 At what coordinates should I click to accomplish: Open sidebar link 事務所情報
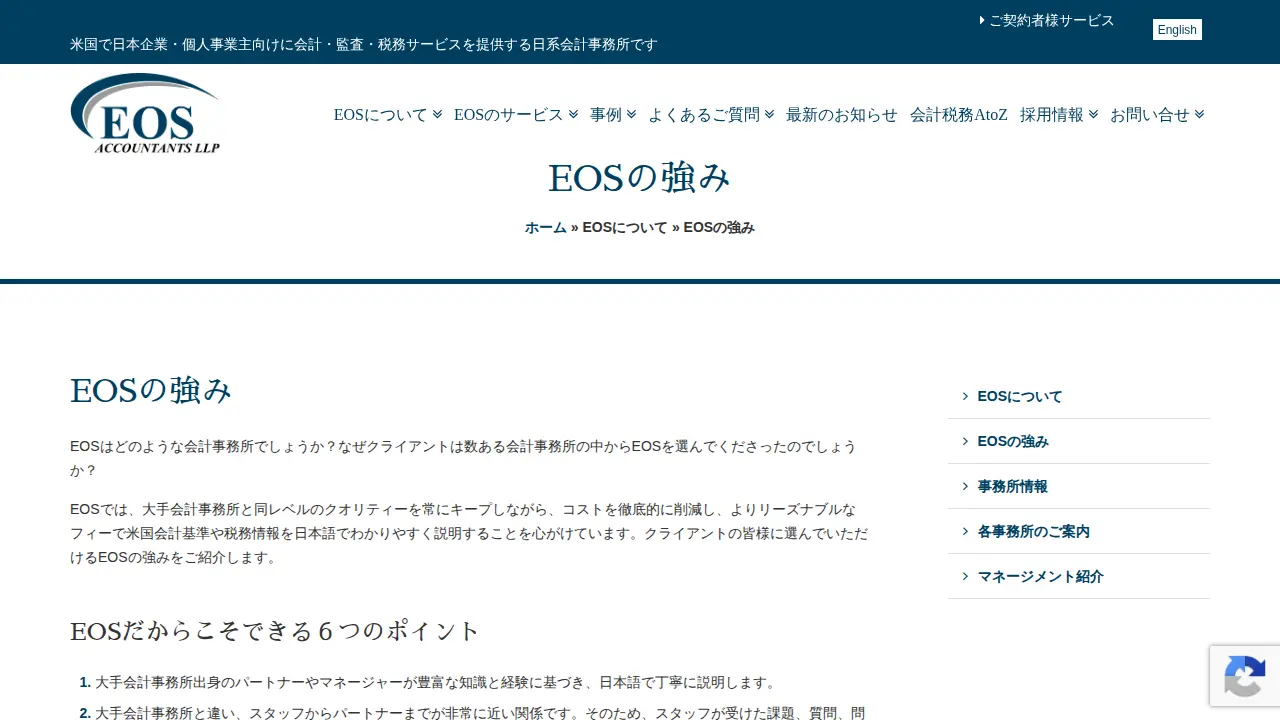click(x=1013, y=486)
